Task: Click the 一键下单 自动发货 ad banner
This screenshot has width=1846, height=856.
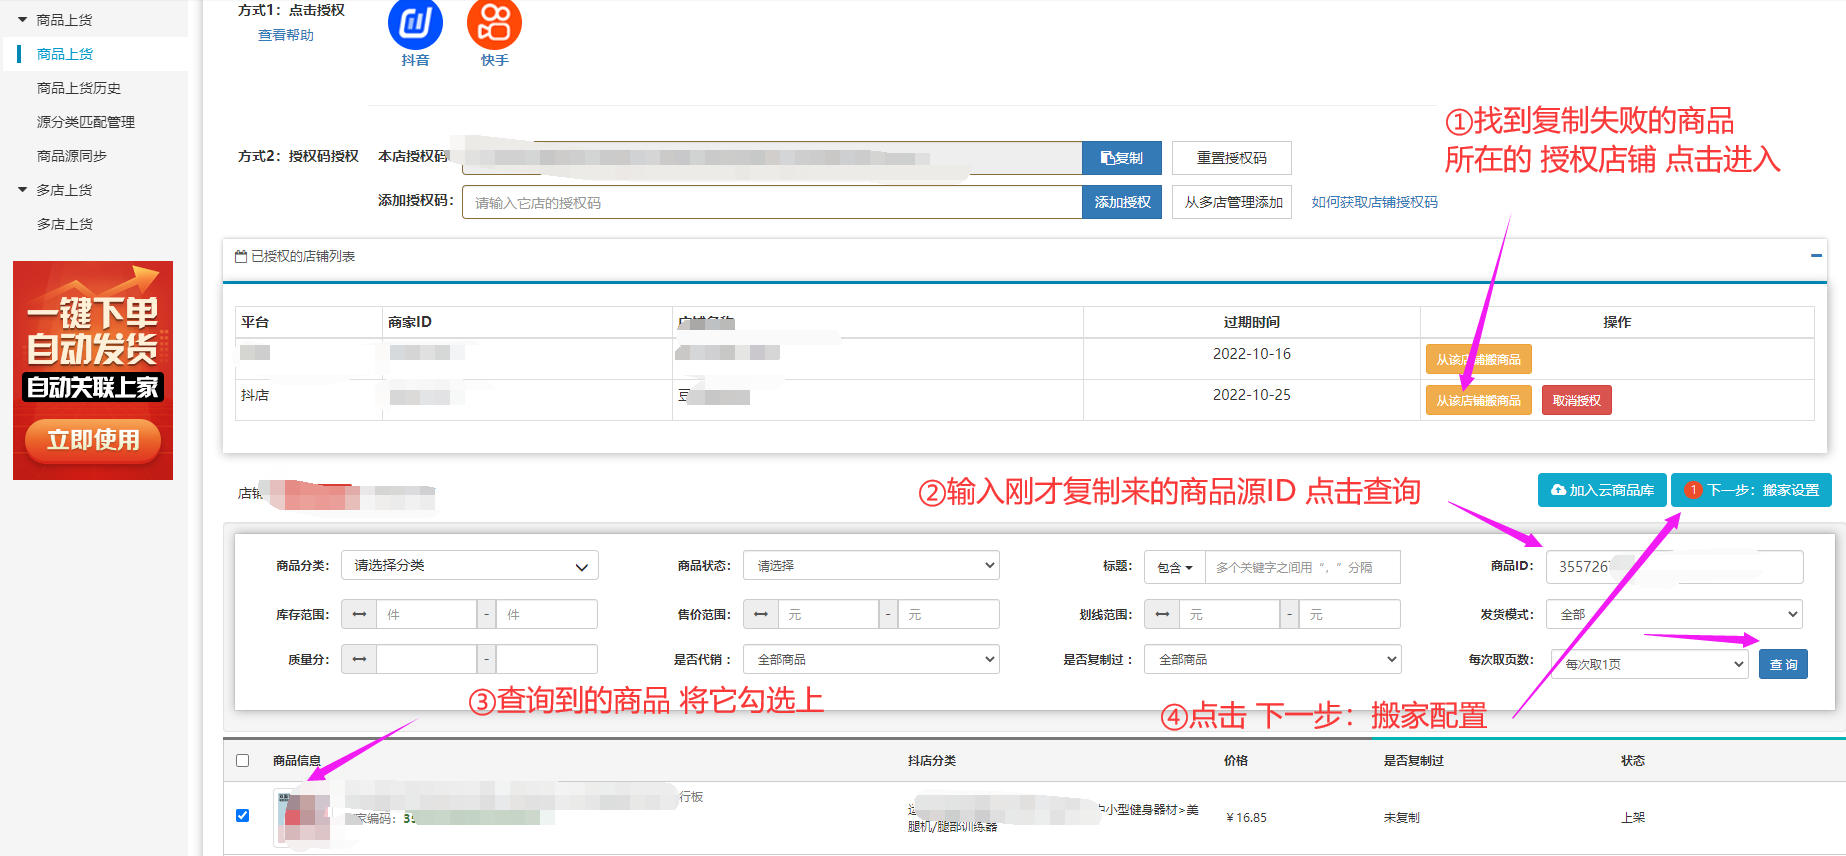Action: coord(93,370)
